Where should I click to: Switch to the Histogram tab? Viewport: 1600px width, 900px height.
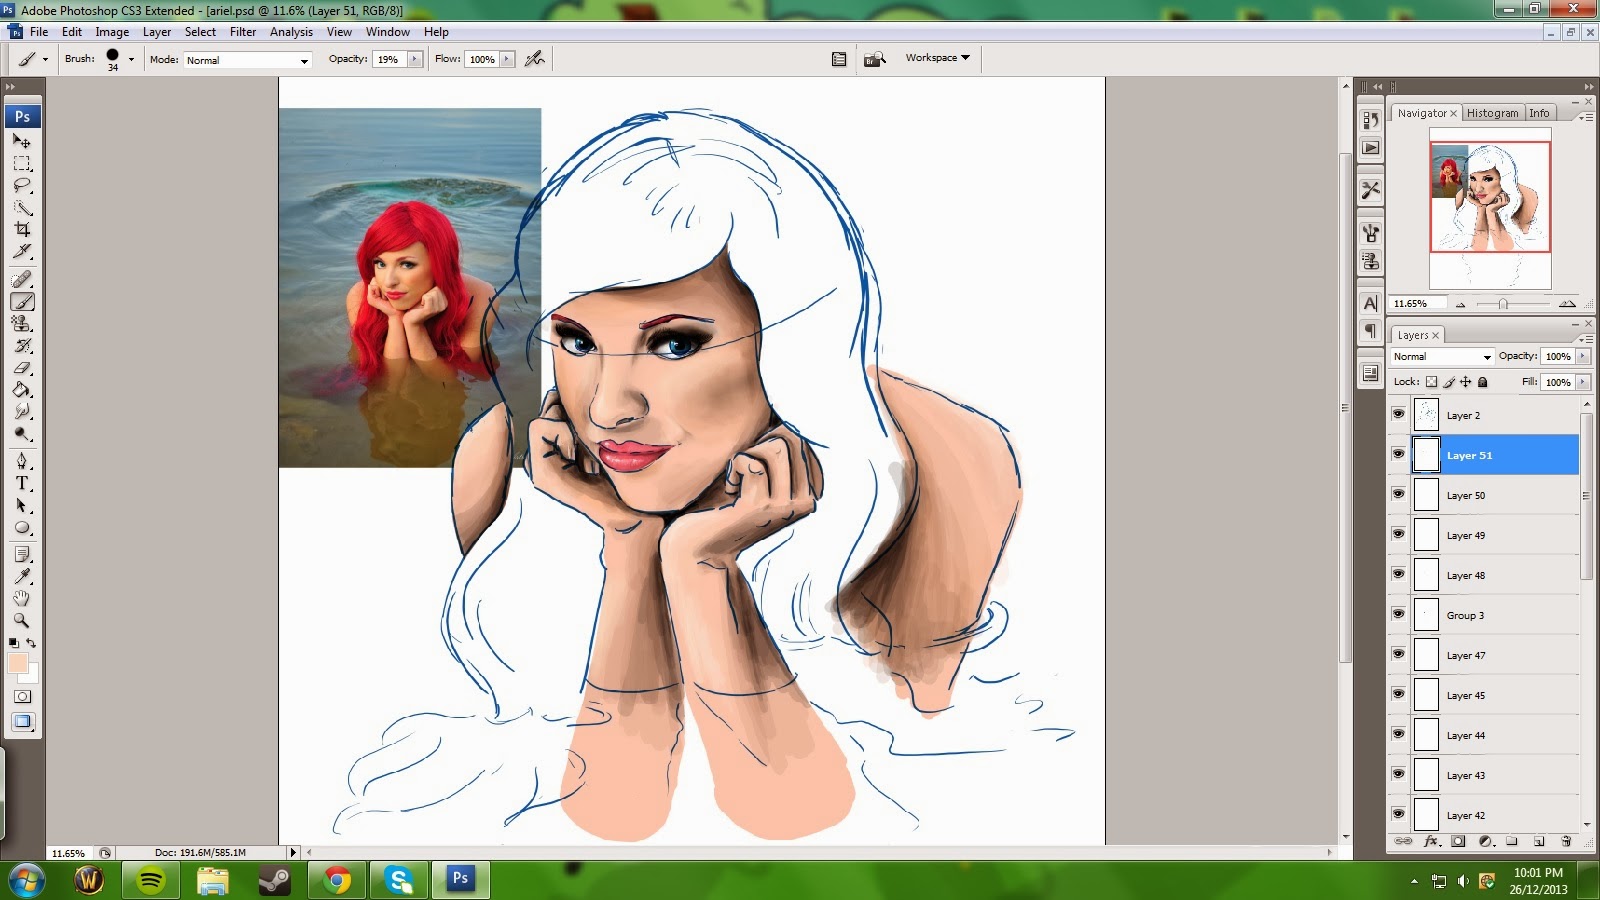coord(1492,113)
